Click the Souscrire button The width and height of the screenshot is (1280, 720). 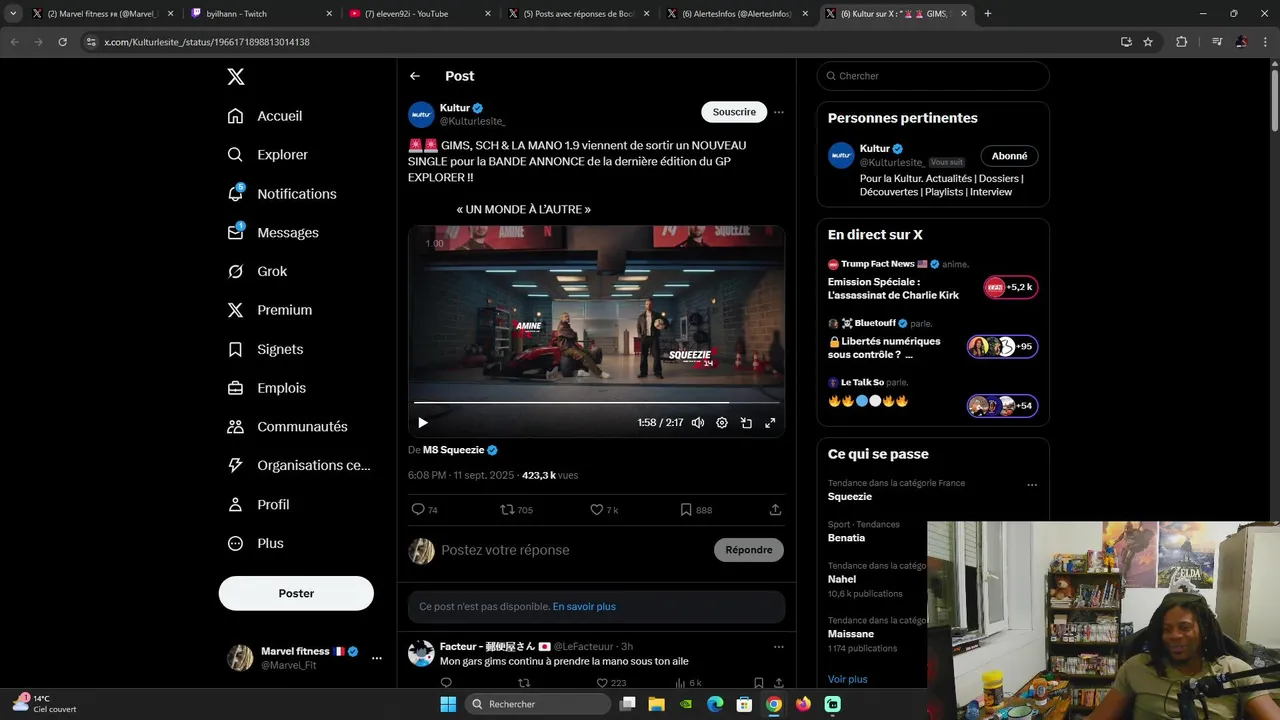734,112
